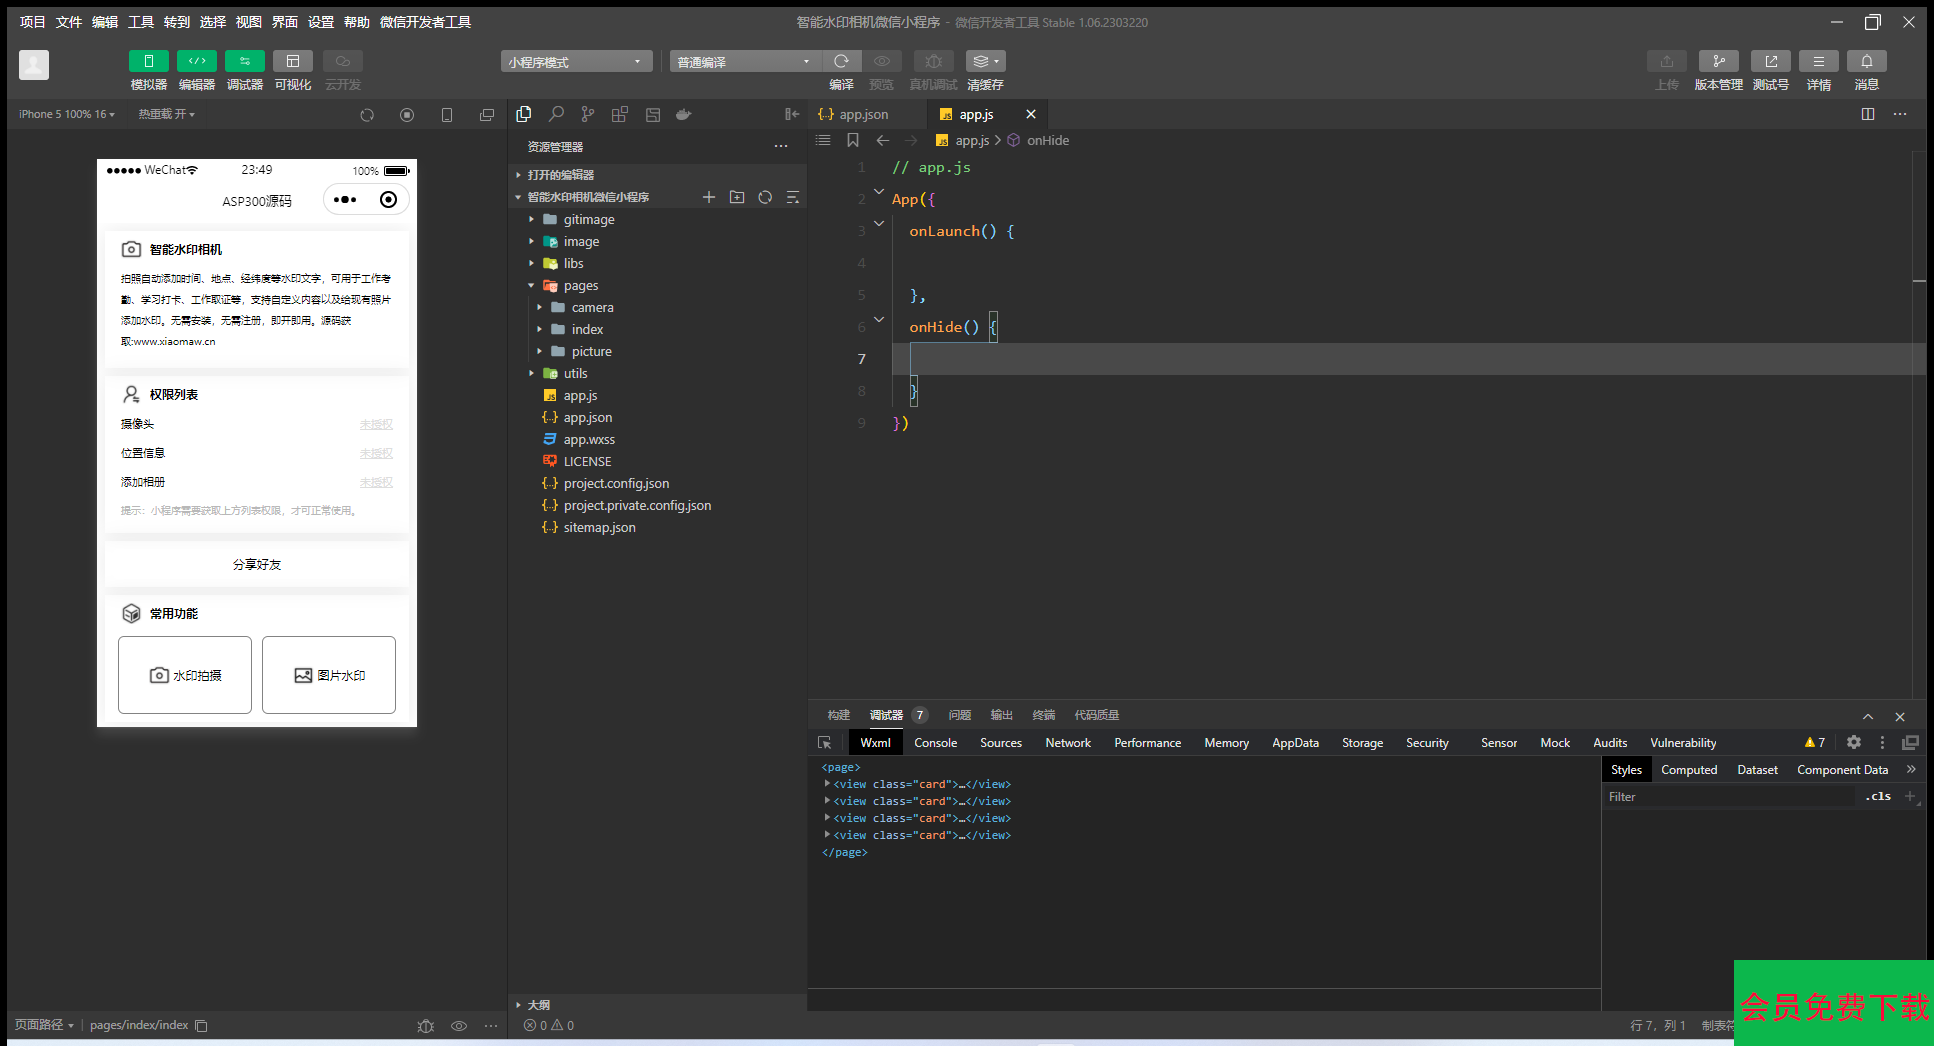Open version management icon
This screenshot has width=1934, height=1046.
click(1718, 62)
